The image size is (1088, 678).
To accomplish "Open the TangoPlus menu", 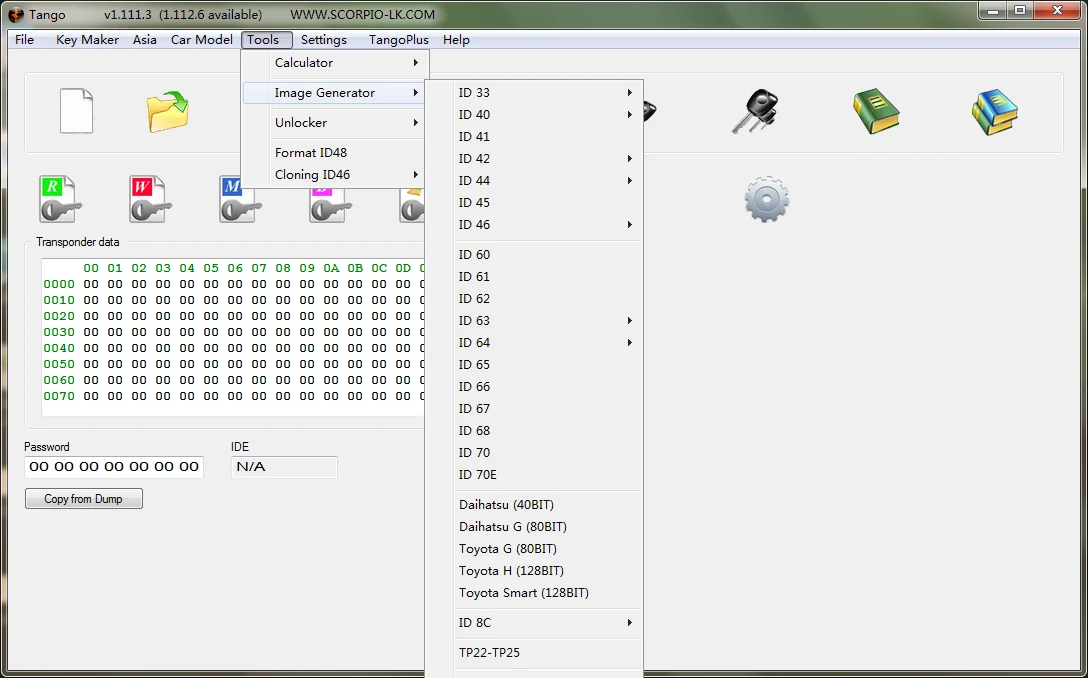I will [399, 40].
